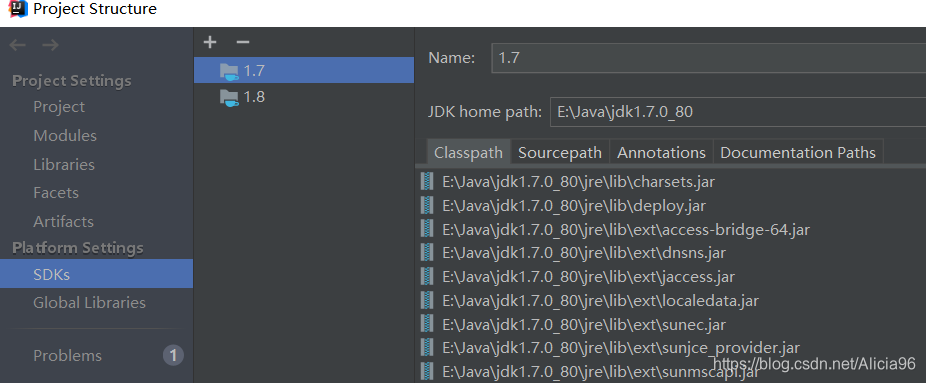This screenshot has width=926, height=383.
Task: Open the Global Libraries page
Action: 89,303
